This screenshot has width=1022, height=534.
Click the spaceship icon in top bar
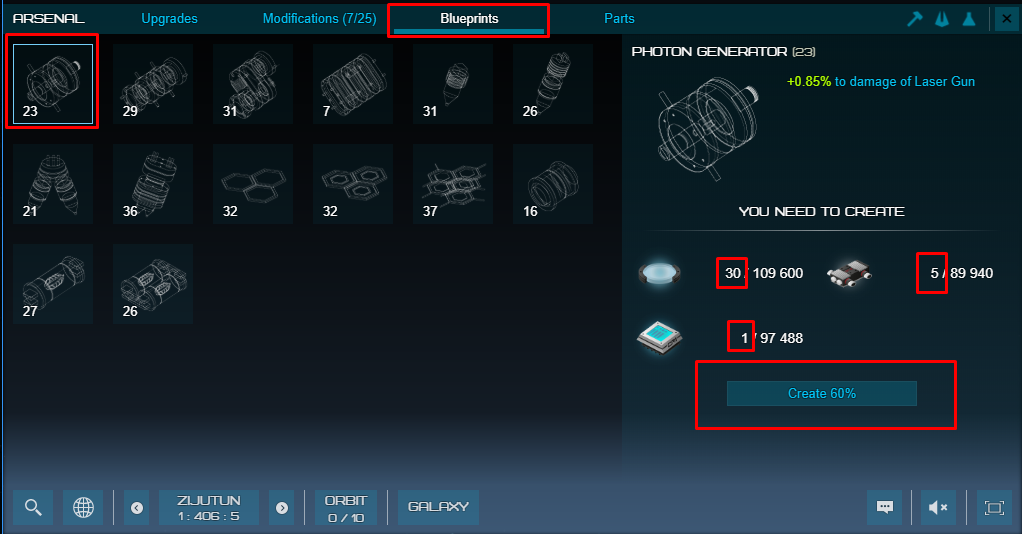coord(942,19)
